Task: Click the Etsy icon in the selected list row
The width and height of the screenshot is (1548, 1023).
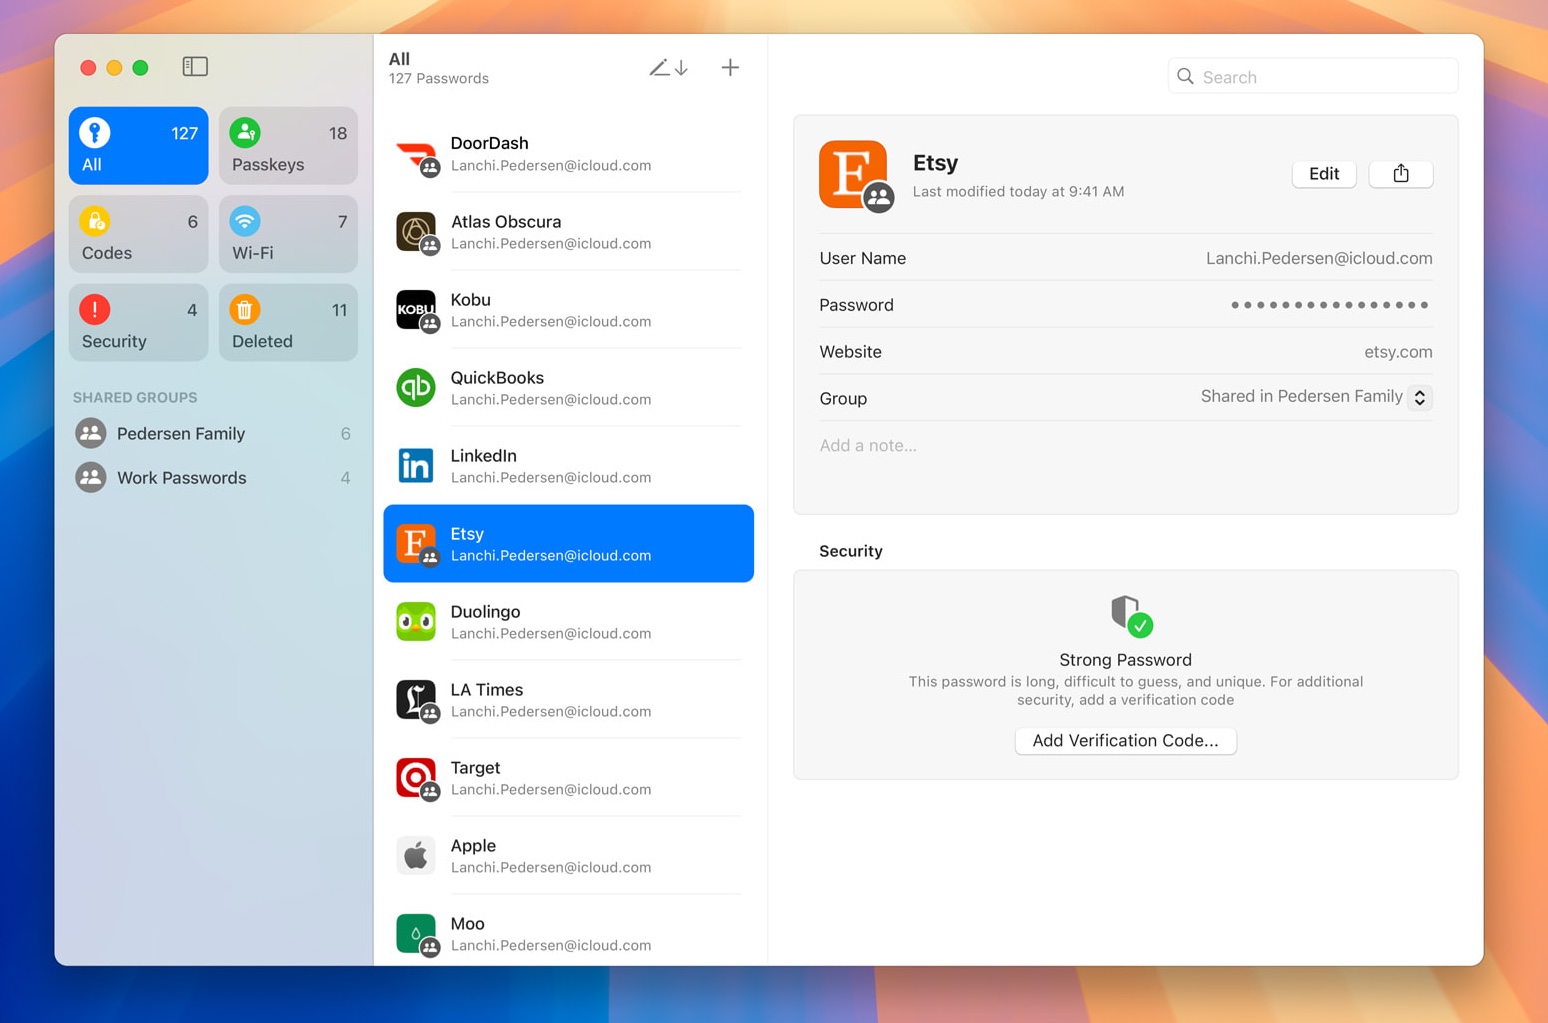Action: tap(416, 544)
